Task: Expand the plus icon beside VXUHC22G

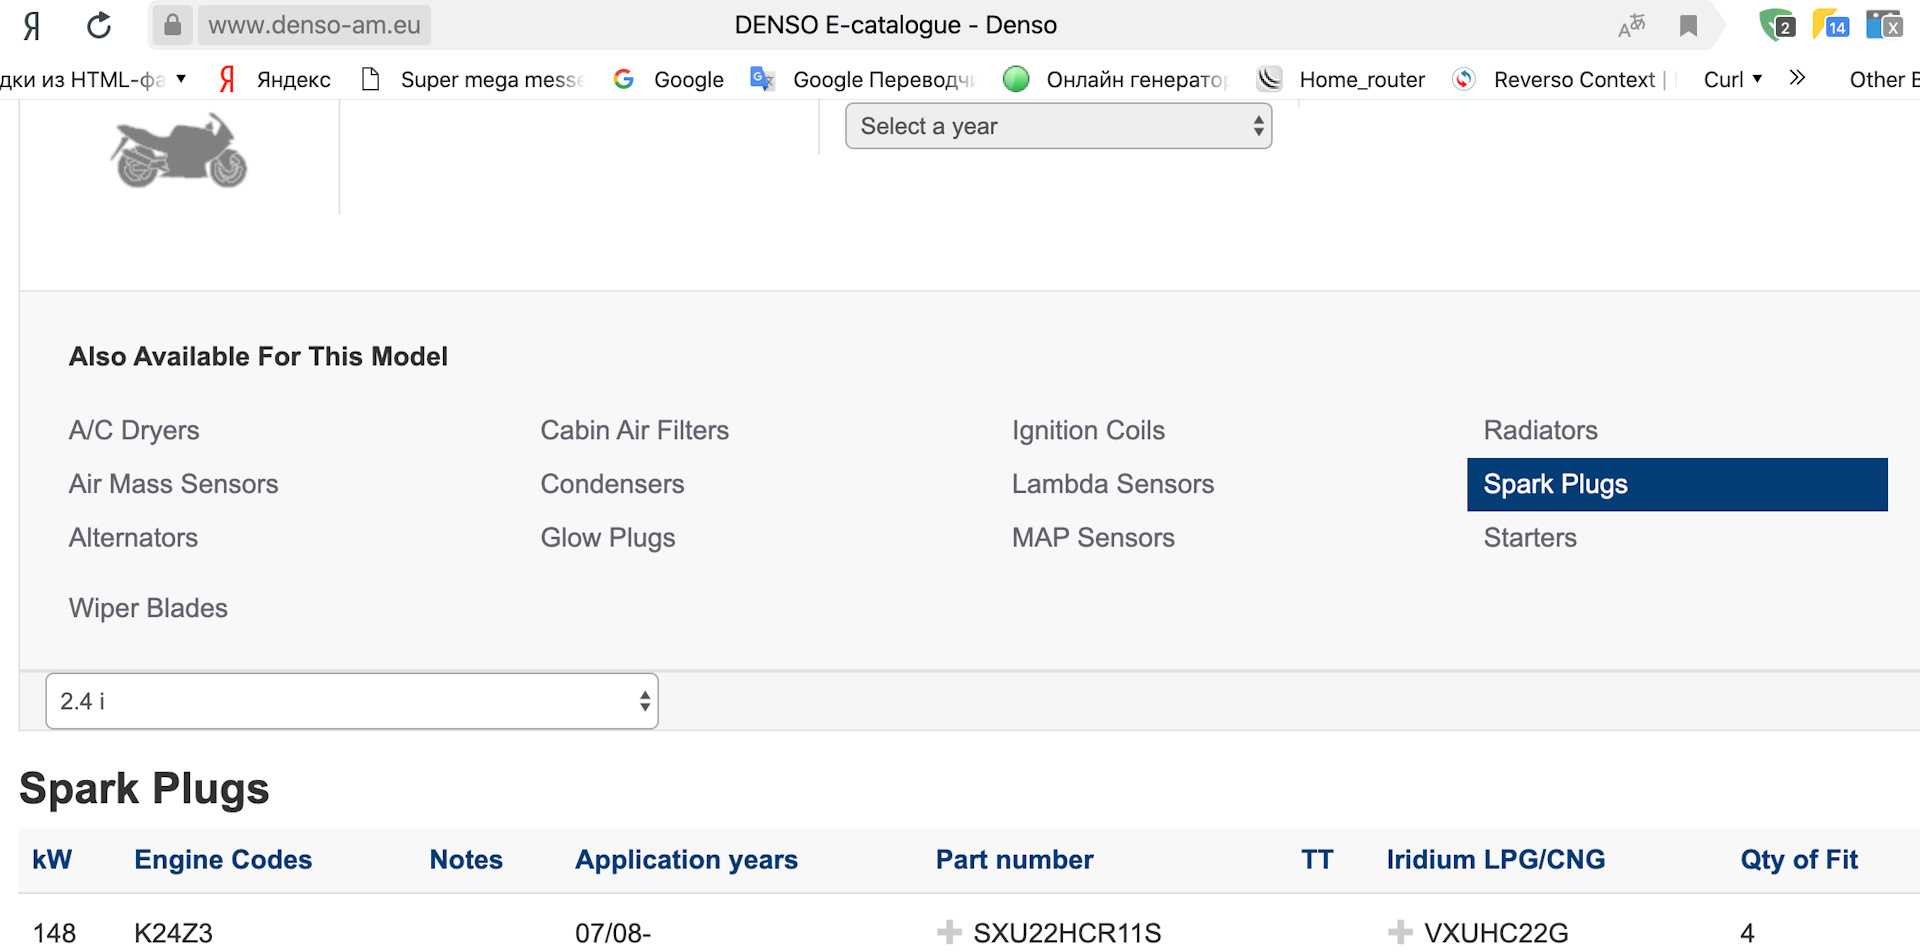Action: [x=1400, y=932]
